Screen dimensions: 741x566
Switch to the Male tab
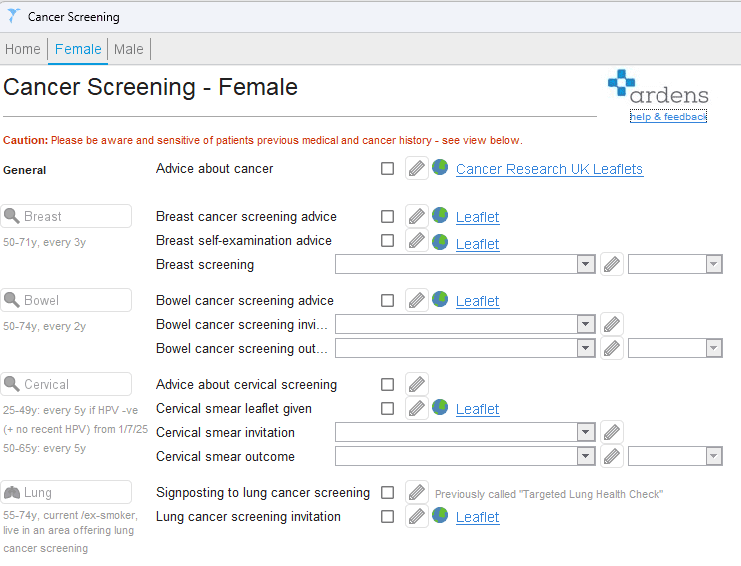coord(129,49)
